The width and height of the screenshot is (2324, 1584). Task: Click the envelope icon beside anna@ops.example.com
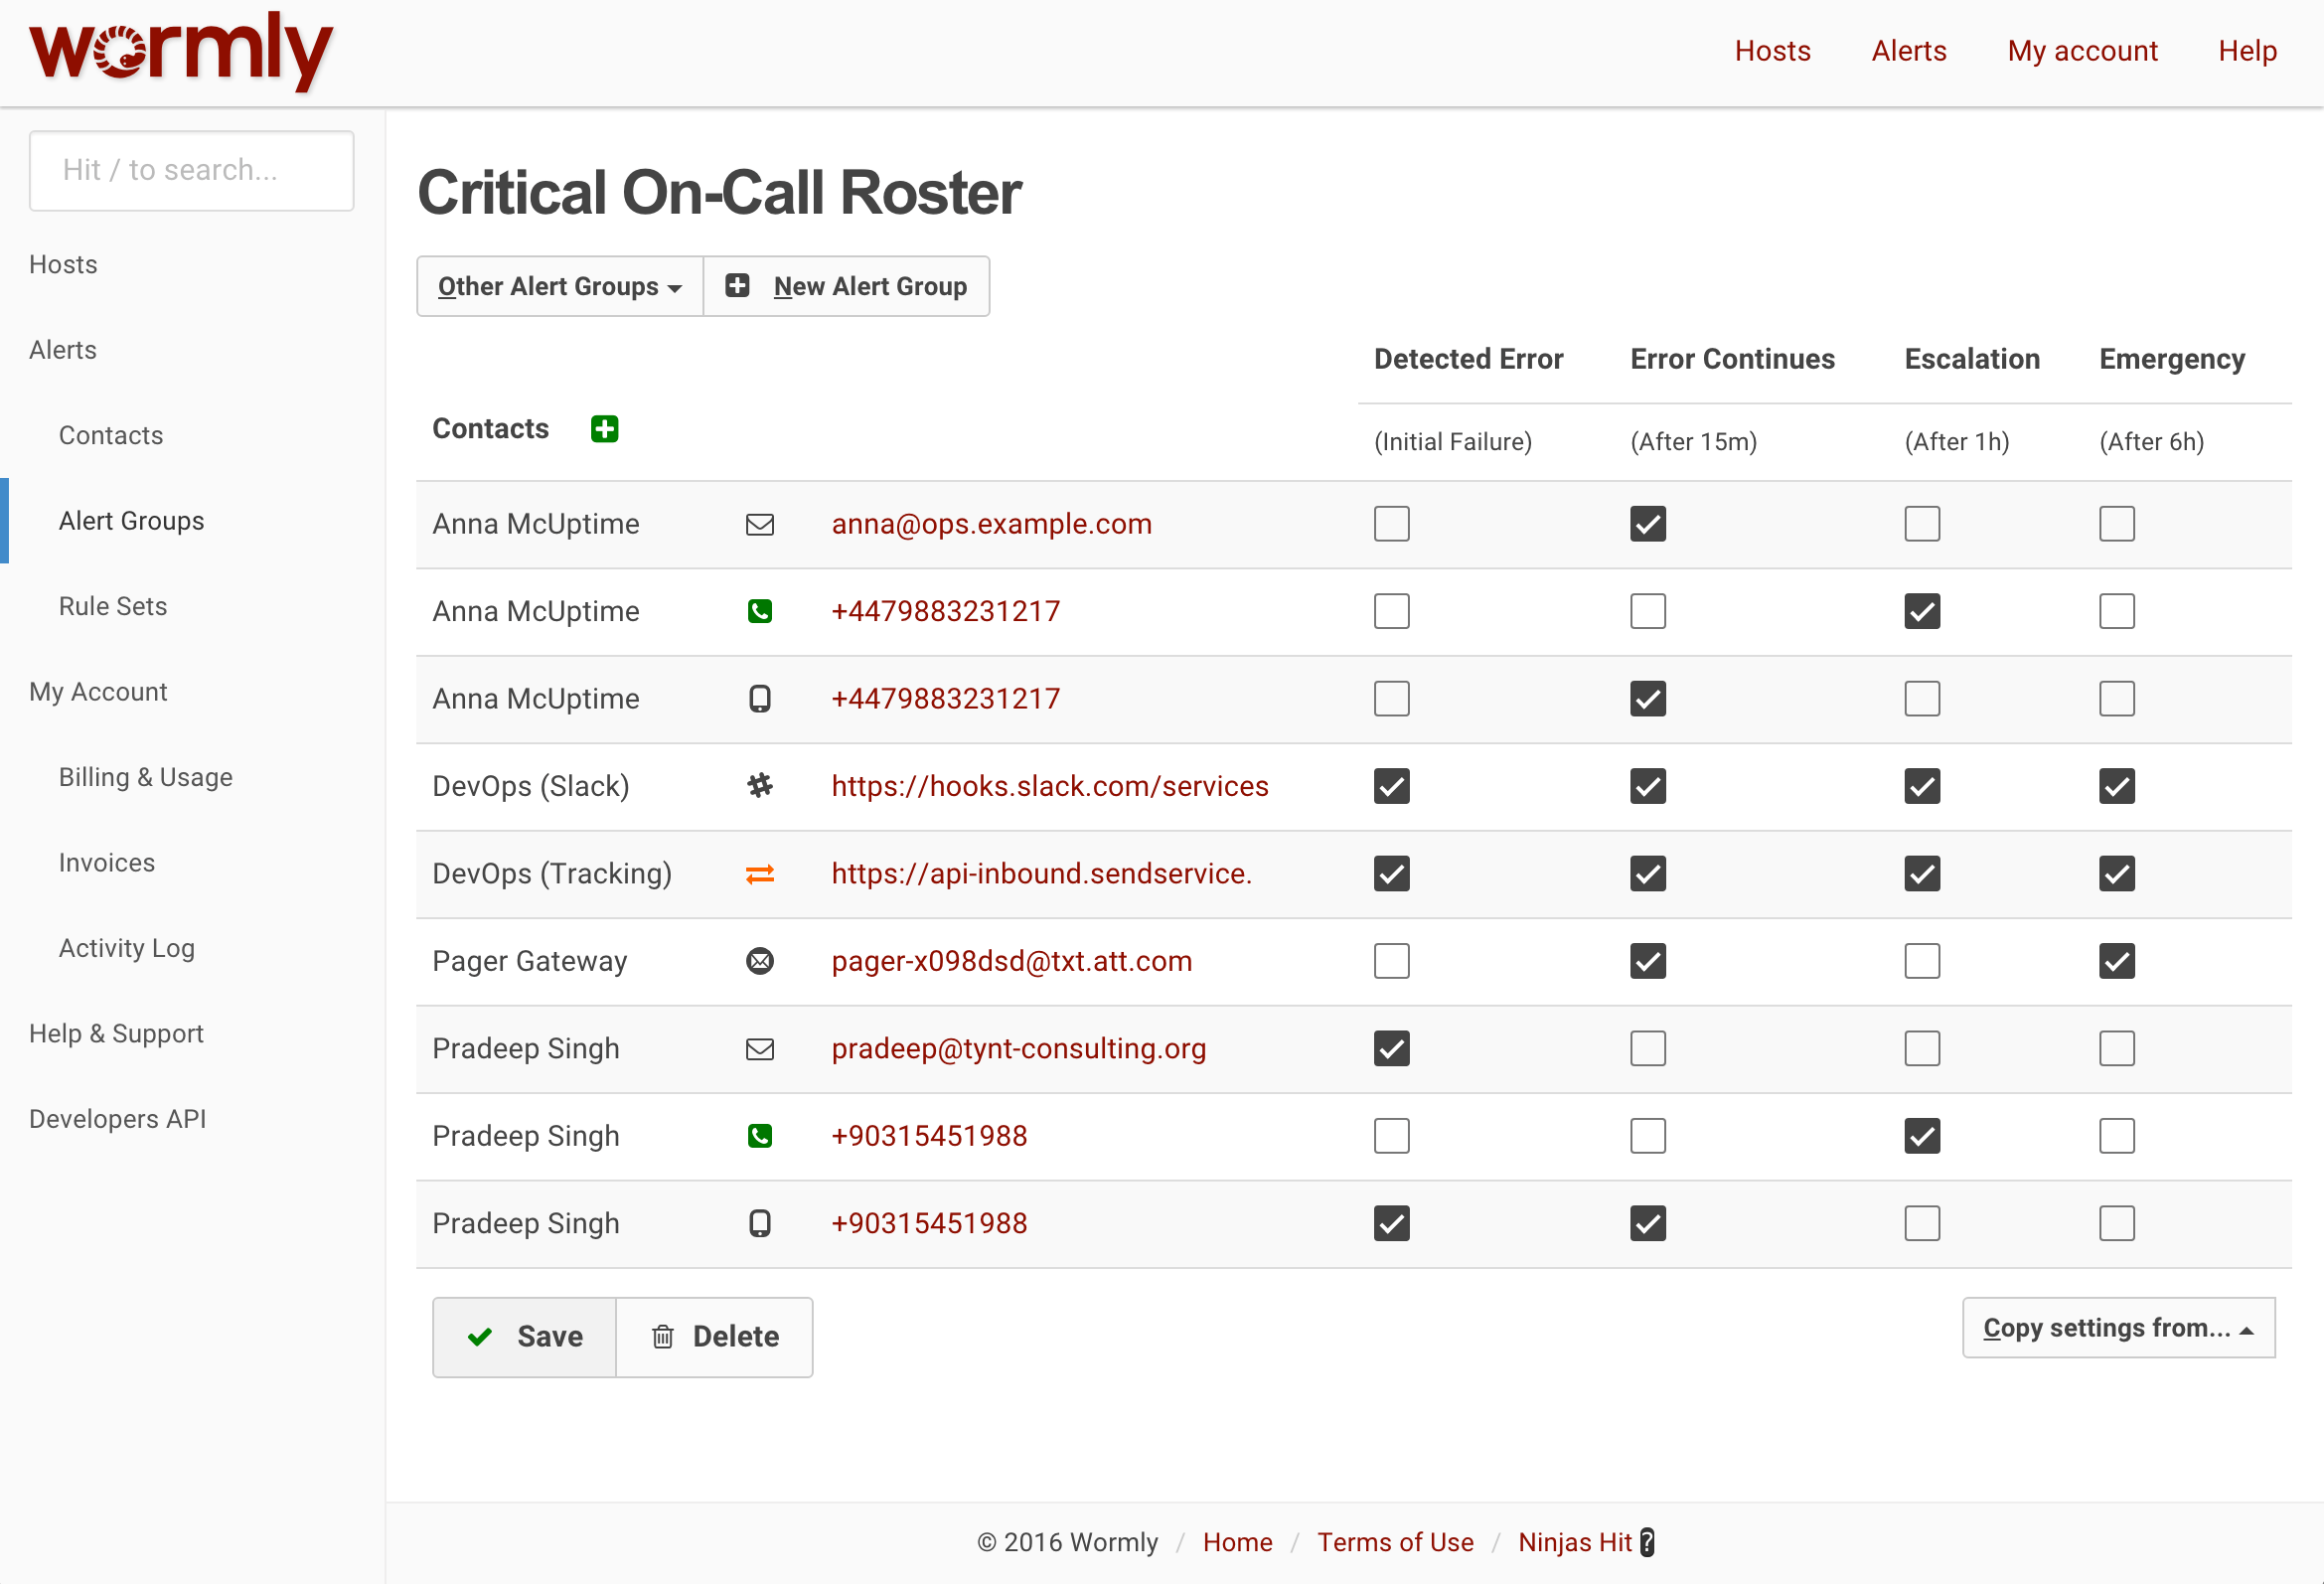[x=760, y=524]
